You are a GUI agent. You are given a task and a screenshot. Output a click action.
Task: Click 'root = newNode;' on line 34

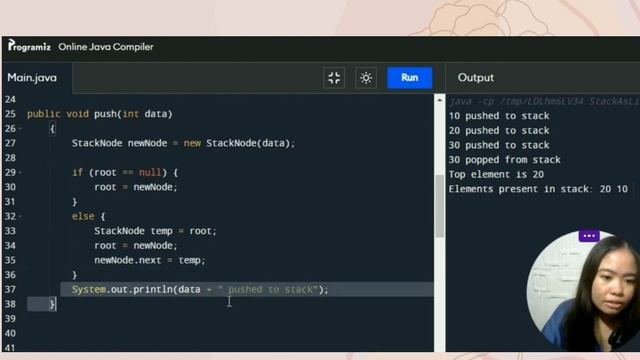tap(136, 246)
